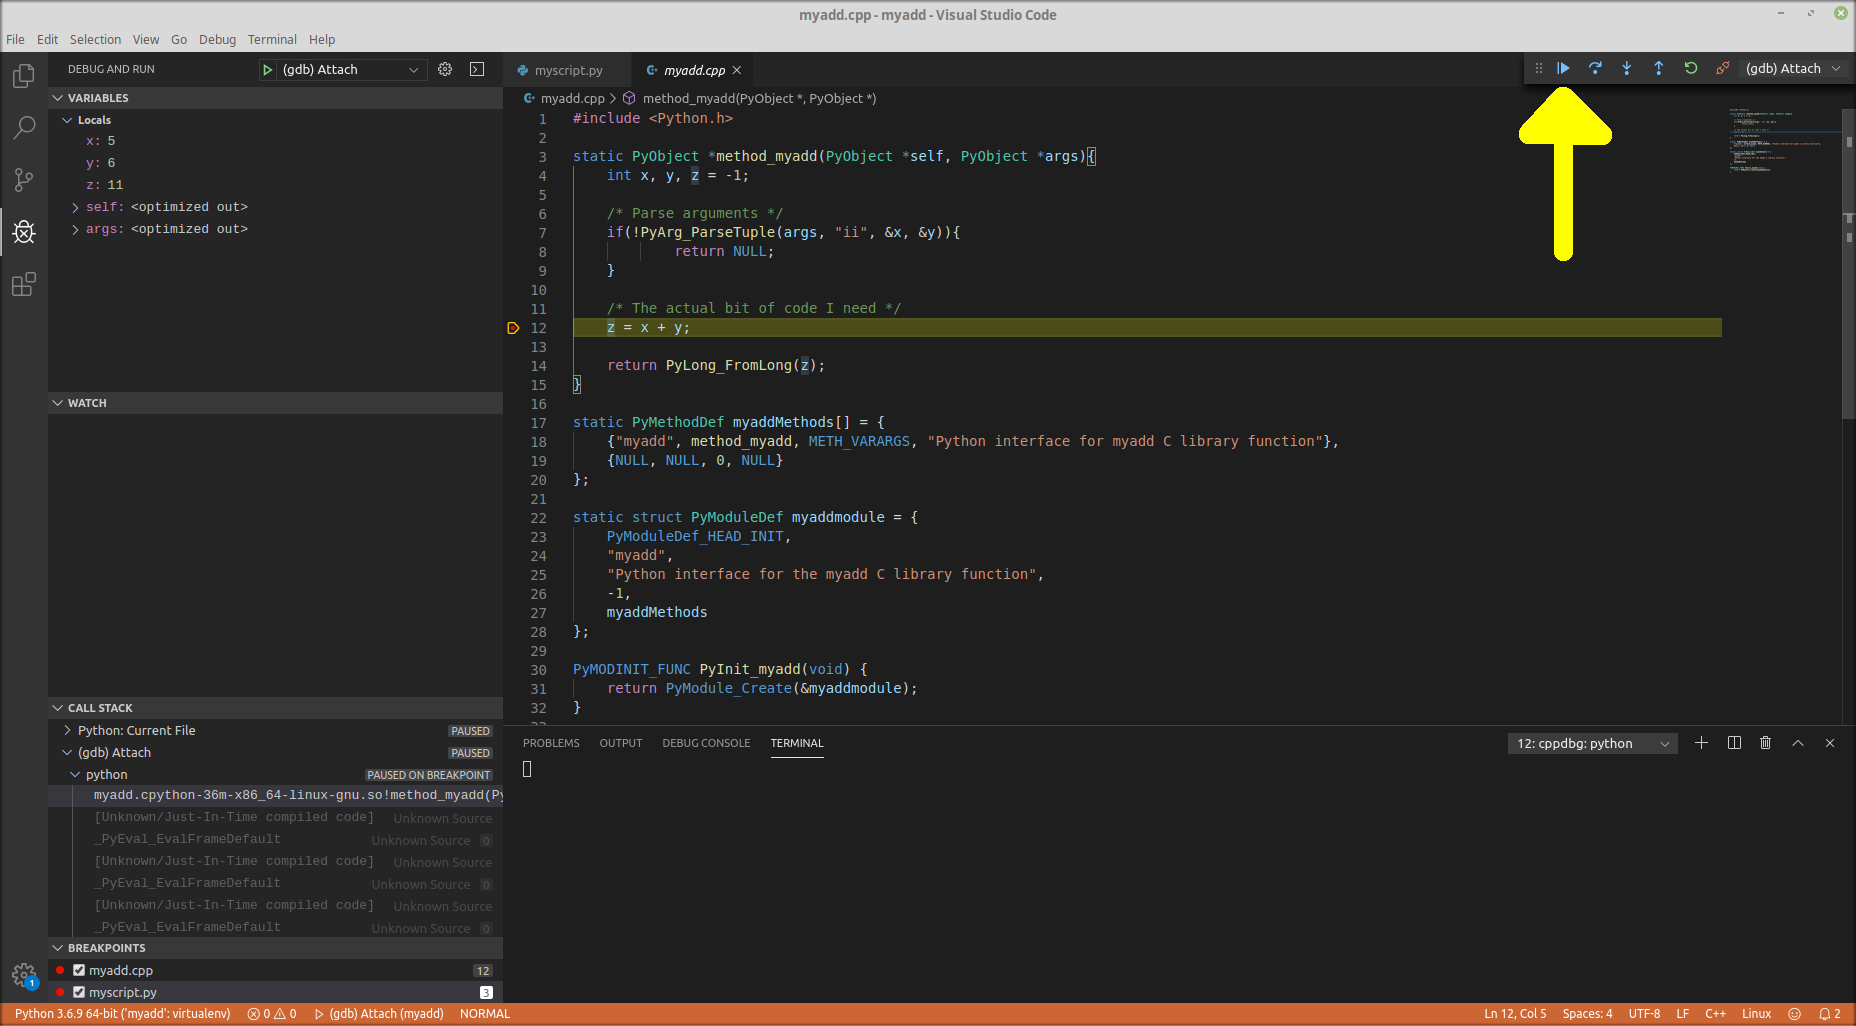Open the Source Control view
The image size is (1856, 1026).
click(24, 180)
